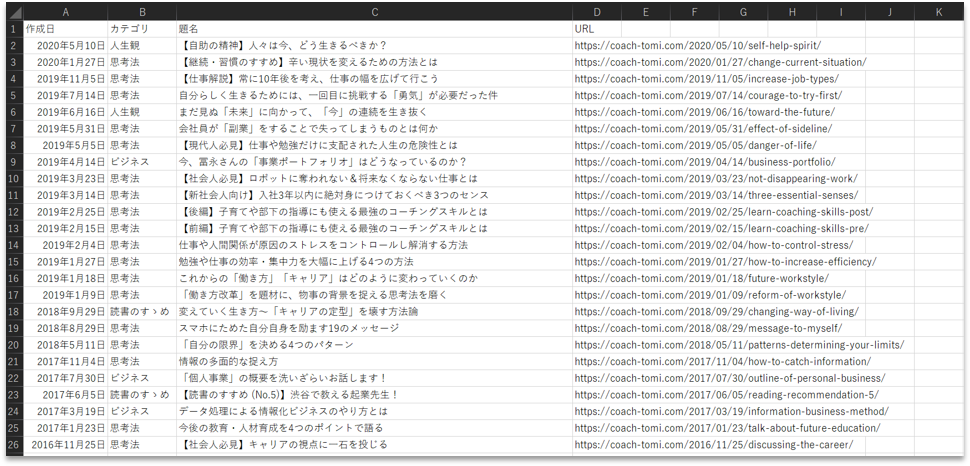The image size is (970, 466).
Task: Select the 題名 header cell
Action: (x=374, y=29)
